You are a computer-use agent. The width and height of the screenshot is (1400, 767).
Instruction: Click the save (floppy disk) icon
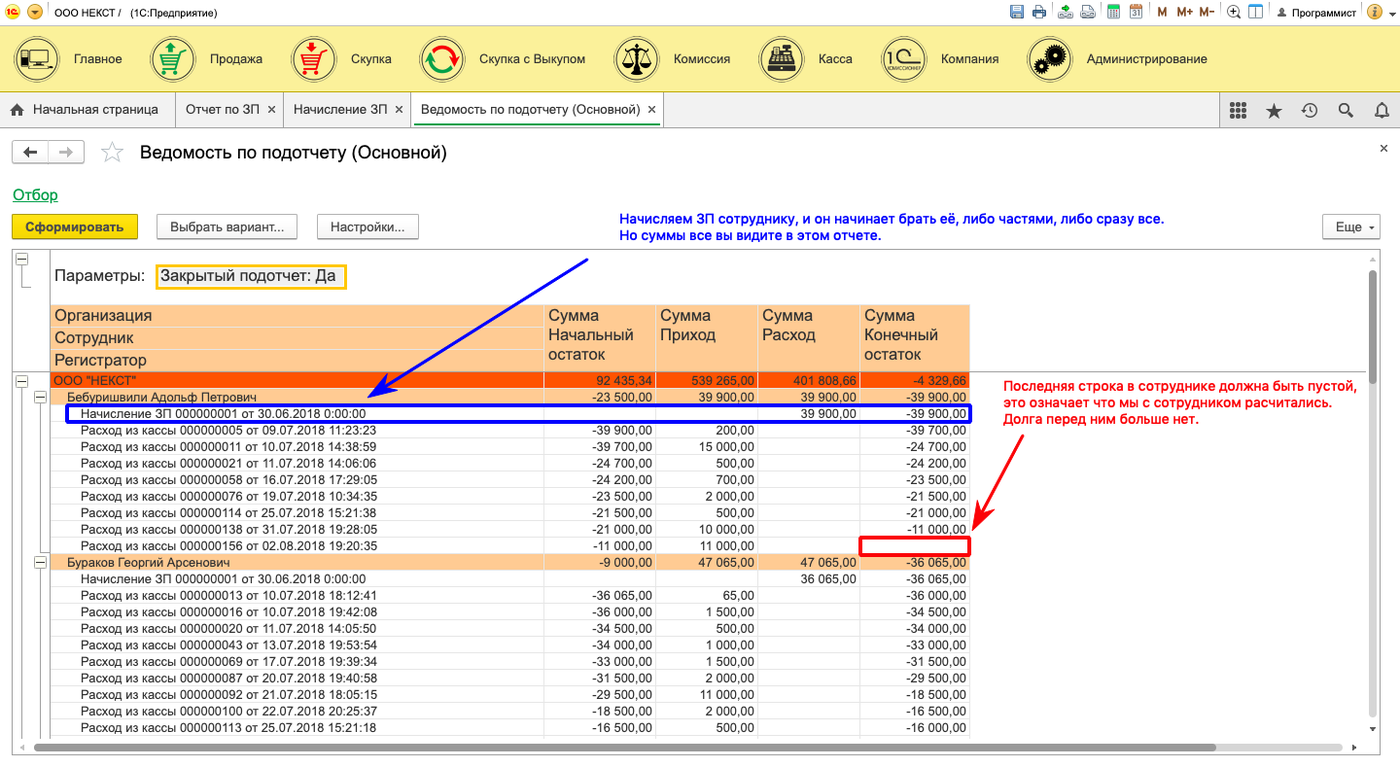pos(1017,12)
